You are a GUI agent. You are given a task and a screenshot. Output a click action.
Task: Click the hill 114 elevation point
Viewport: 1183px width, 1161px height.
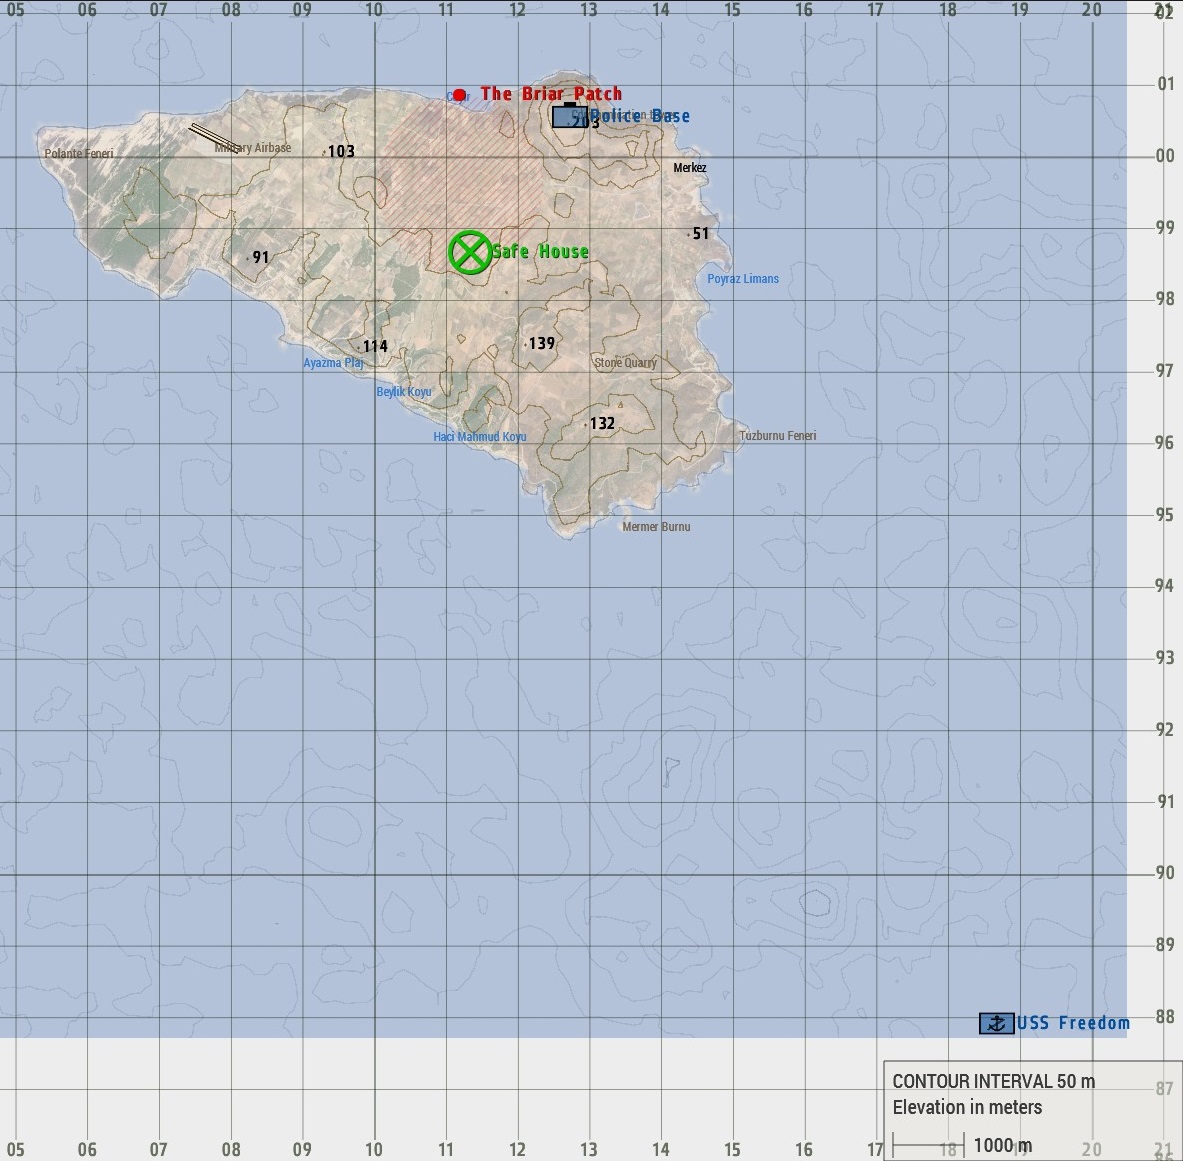click(359, 347)
